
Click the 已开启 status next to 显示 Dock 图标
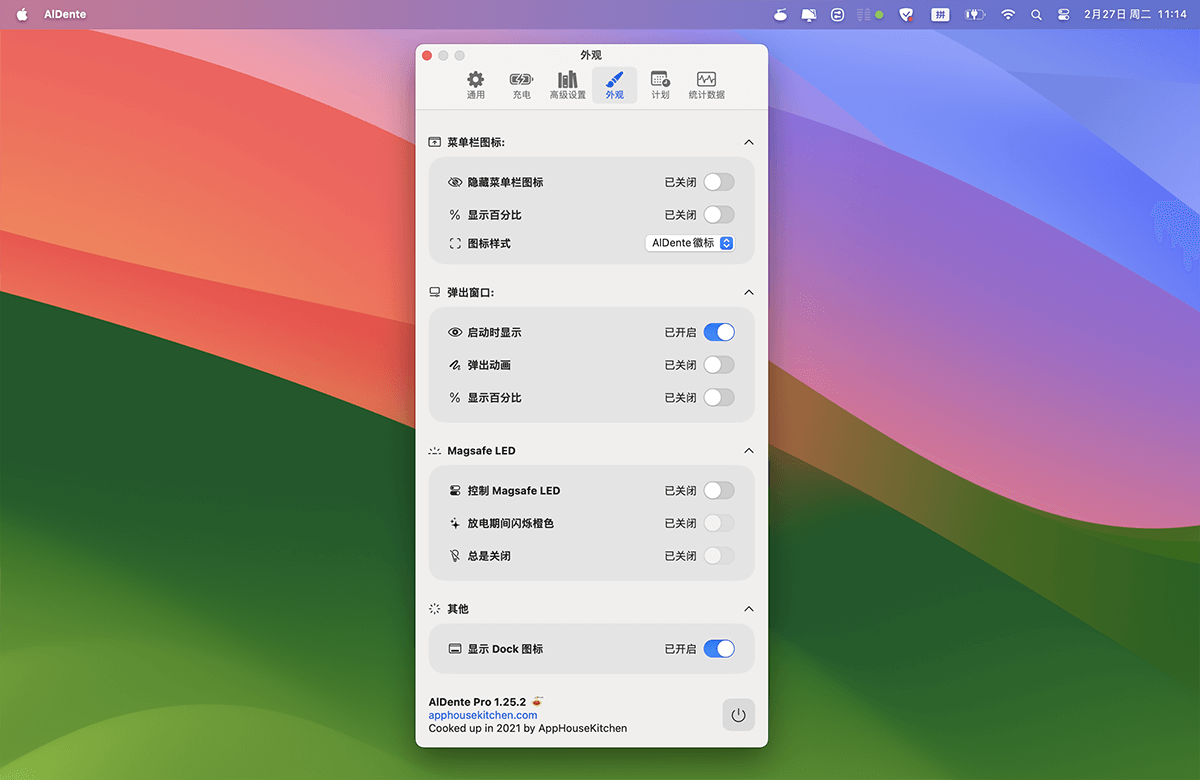[x=681, y=649]
